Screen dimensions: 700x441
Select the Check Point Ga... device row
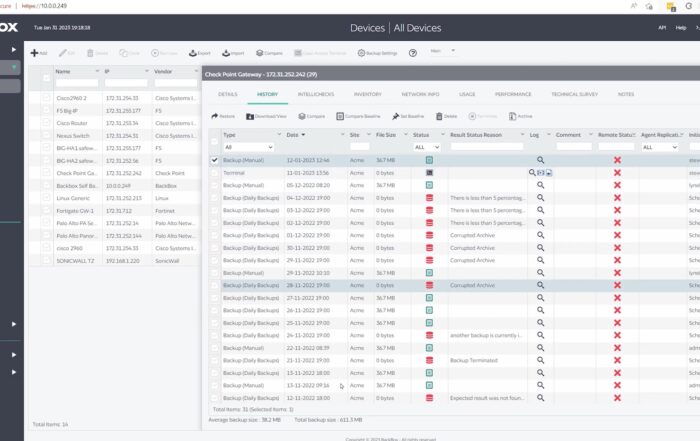pos(115,173)
